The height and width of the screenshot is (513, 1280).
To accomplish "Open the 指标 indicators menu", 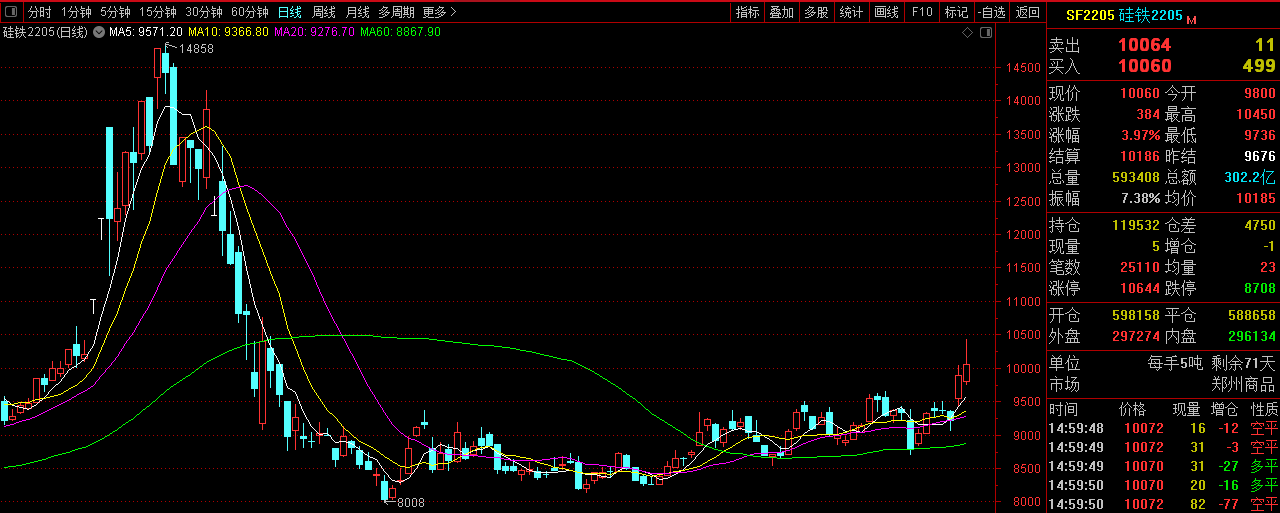I will 747,12.
